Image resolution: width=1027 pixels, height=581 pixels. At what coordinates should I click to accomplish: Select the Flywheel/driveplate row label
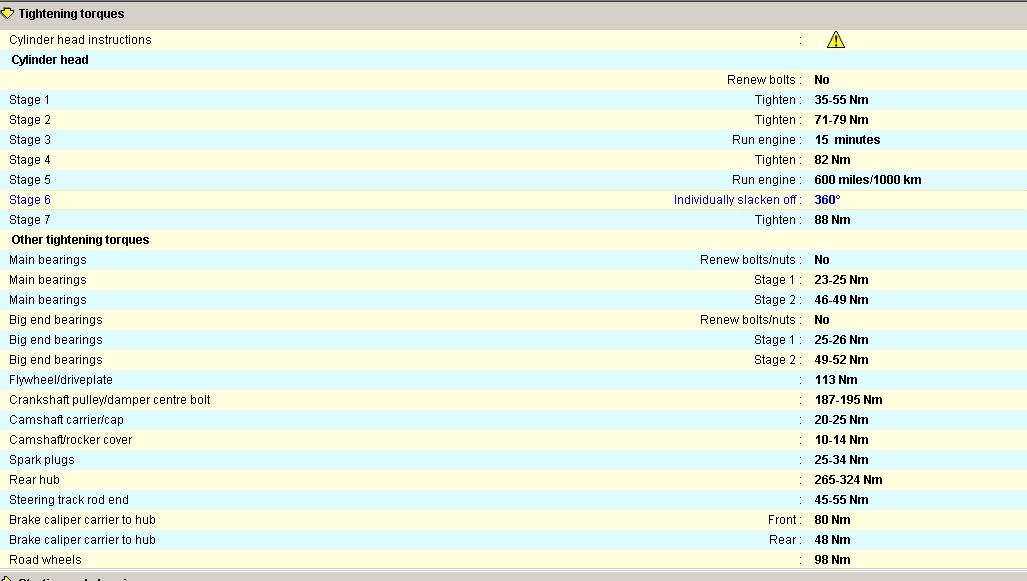coord(61,380)
